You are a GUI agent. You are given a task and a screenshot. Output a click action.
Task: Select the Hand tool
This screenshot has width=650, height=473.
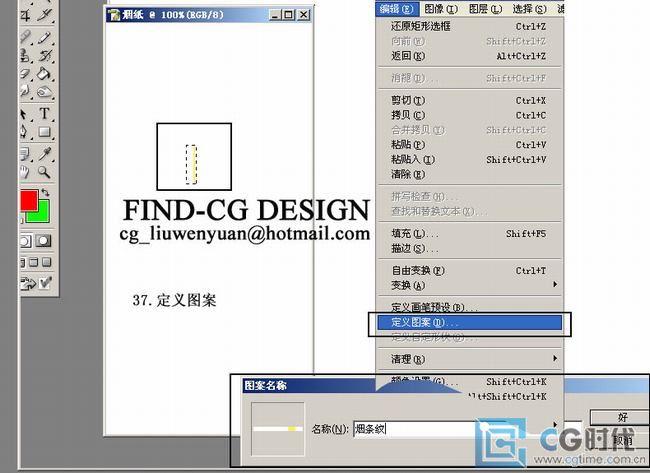tap(26, 172)
